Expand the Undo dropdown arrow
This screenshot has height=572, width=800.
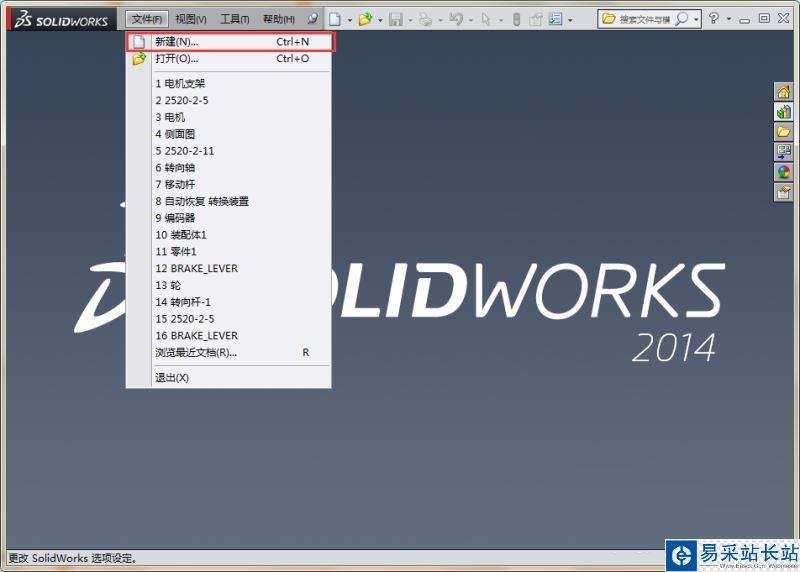470,20
